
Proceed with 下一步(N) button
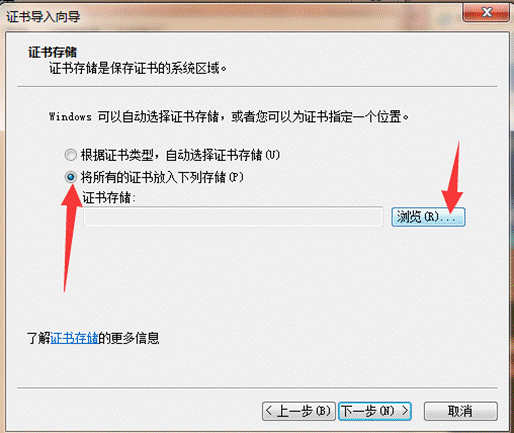click(375, 411)
